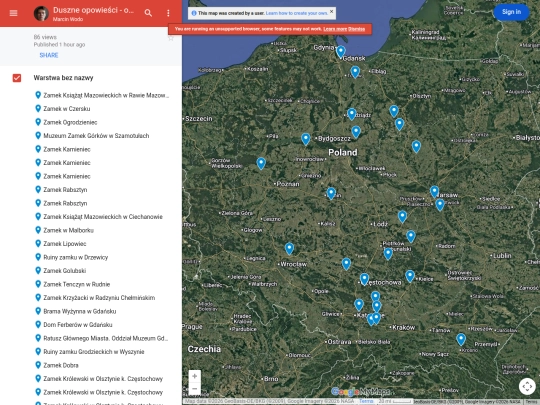
Task: Click the map pin near Gorzów Wielkopolski
Action: (x=261, y=163)
